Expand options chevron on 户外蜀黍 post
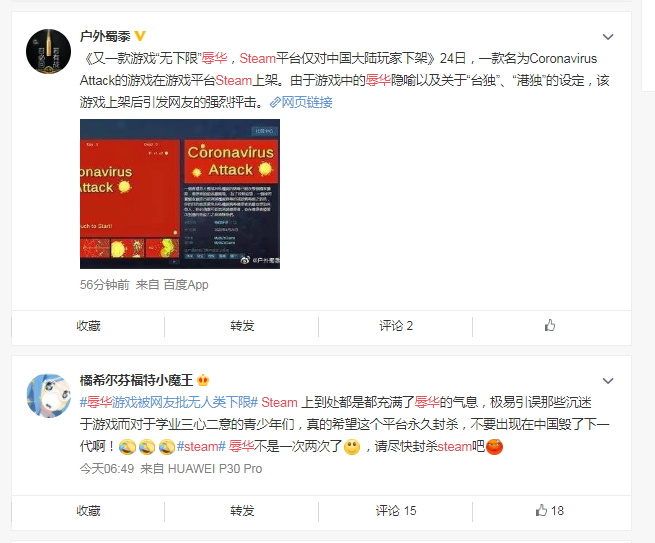Viewport: 655px width, 543px height. coord(608,37)
